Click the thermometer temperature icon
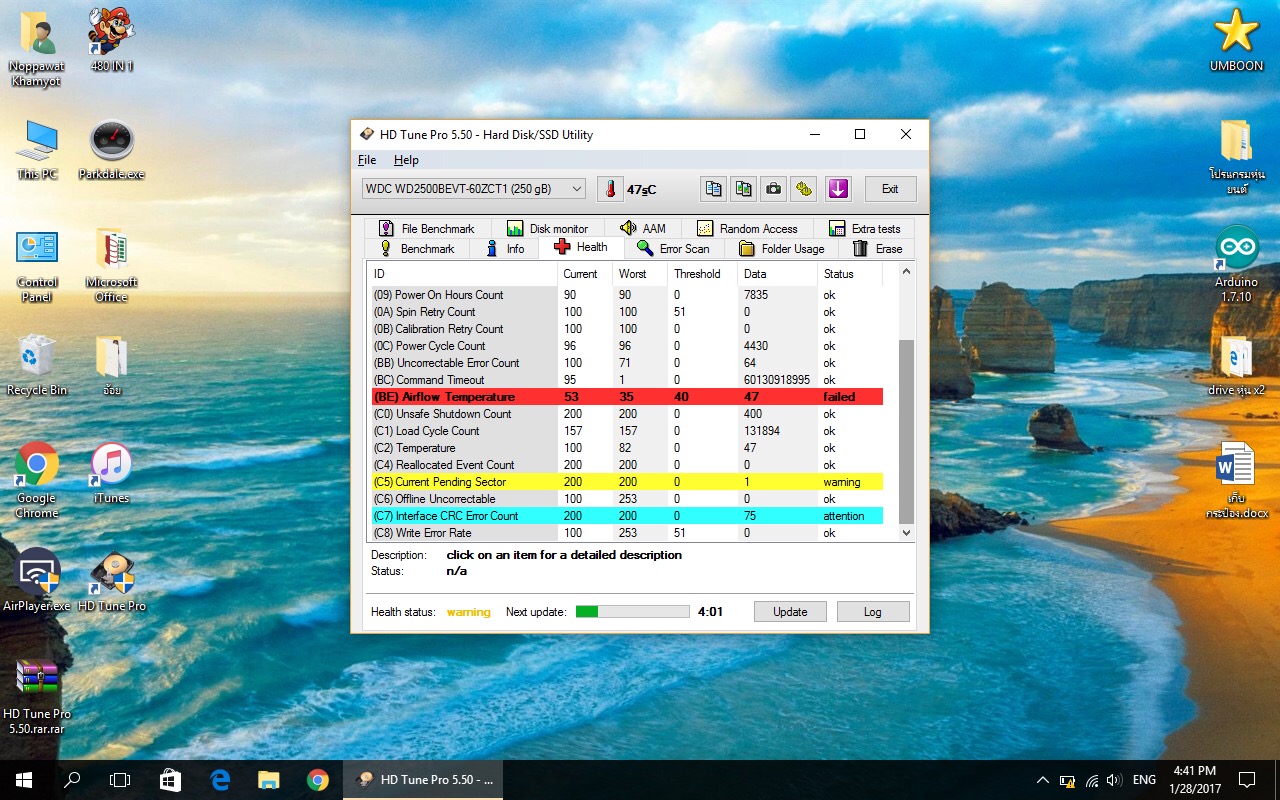 point(610,189)
